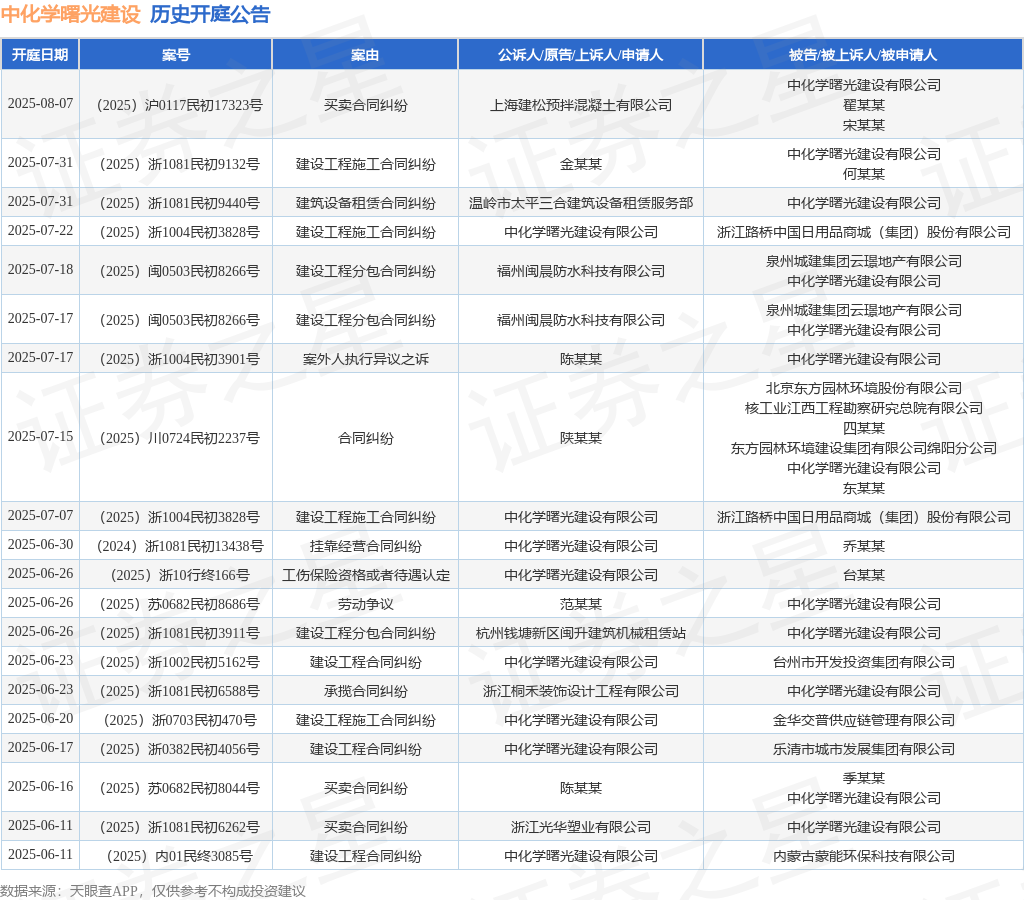Click plaintiff 范某某
The height and width of the screenshot is (900, 1024).
581,604
